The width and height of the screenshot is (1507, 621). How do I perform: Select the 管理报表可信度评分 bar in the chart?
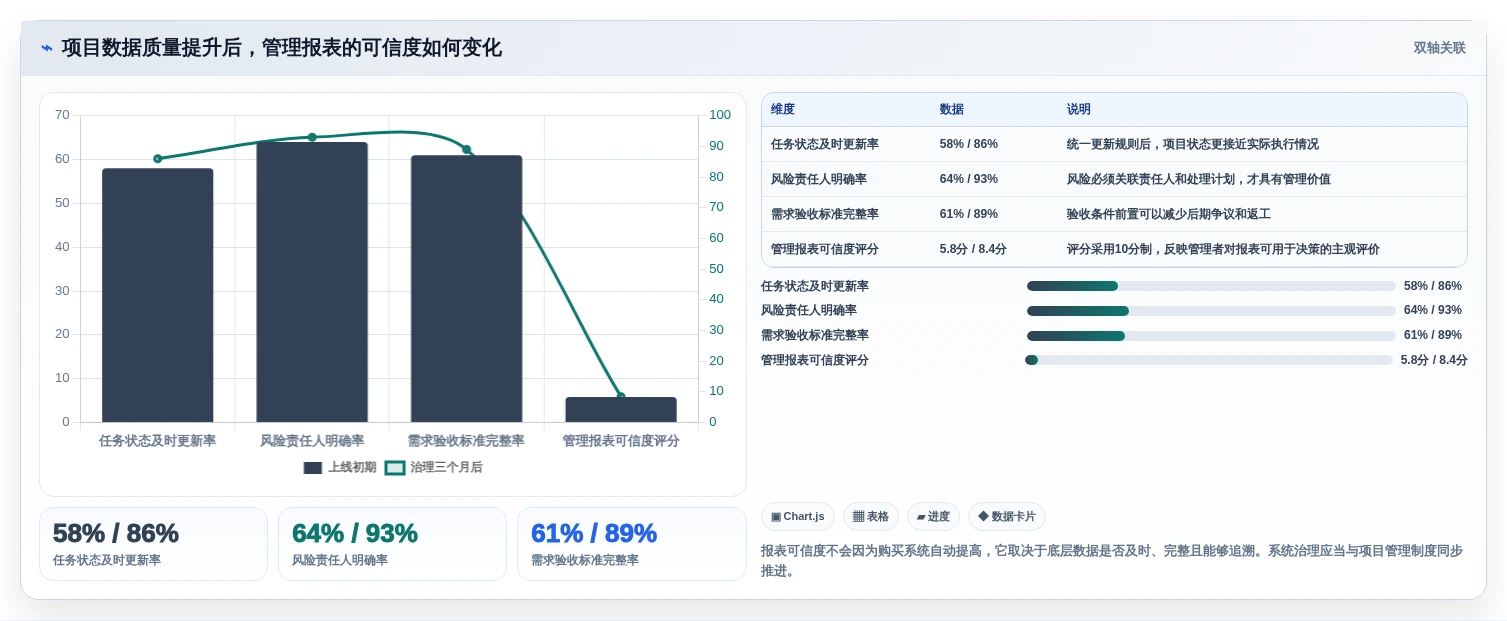pos(621,410)
